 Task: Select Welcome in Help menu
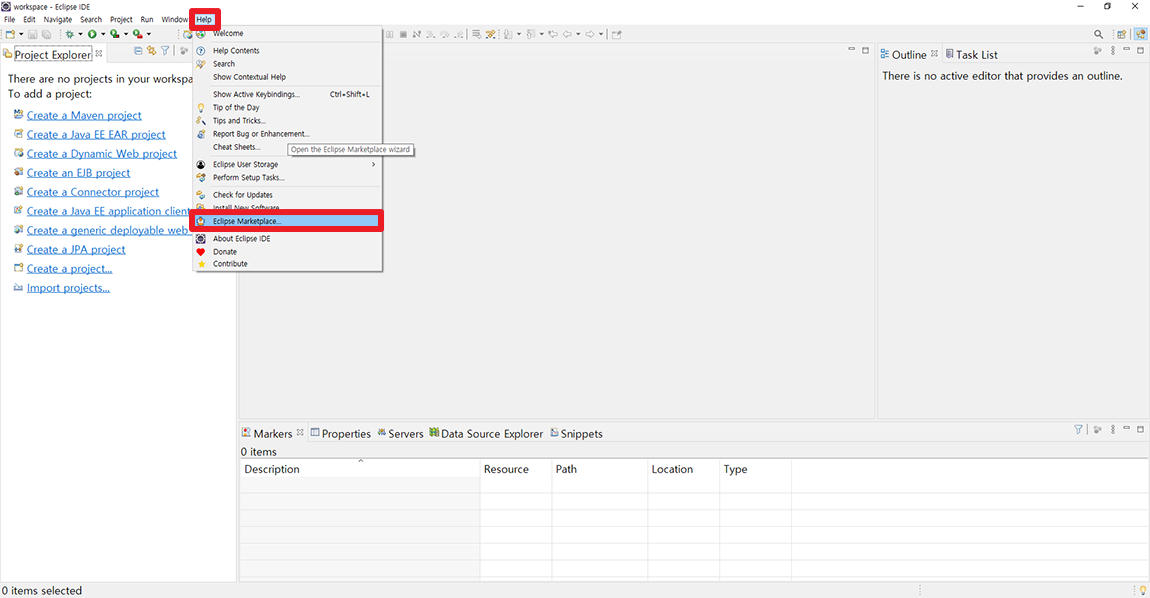click(x=288, y=33)
